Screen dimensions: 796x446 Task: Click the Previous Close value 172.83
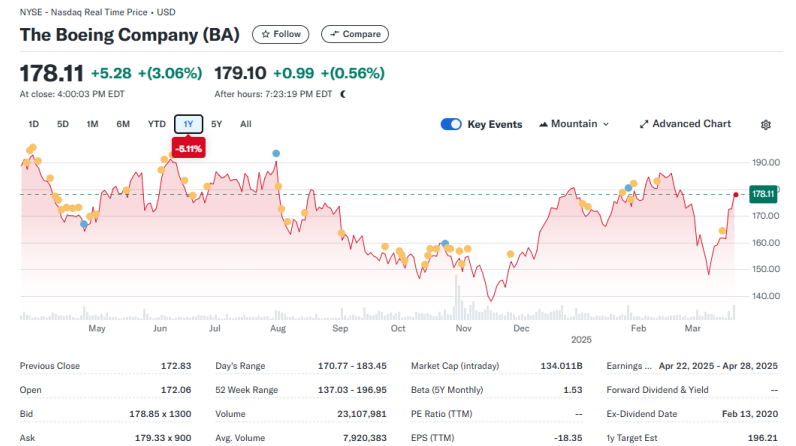click(x=176, y=366)
